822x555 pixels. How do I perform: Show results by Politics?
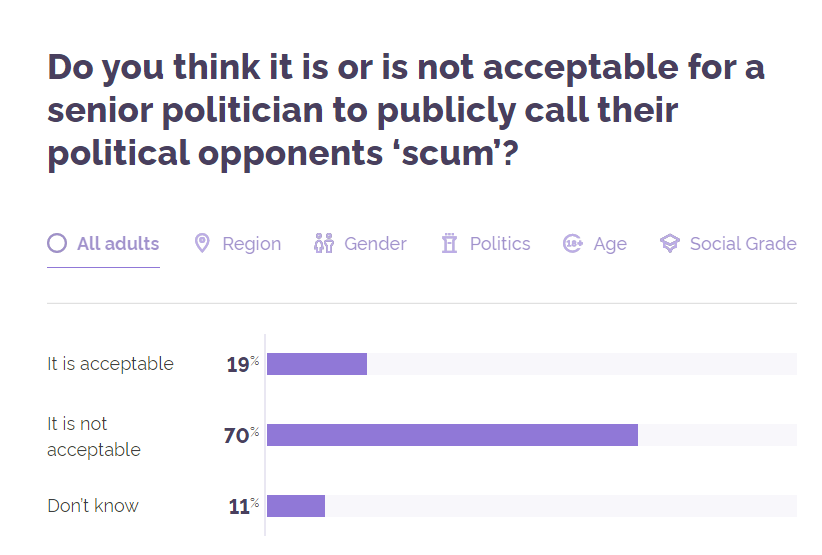pyautogui.click(x=500, y=243)
